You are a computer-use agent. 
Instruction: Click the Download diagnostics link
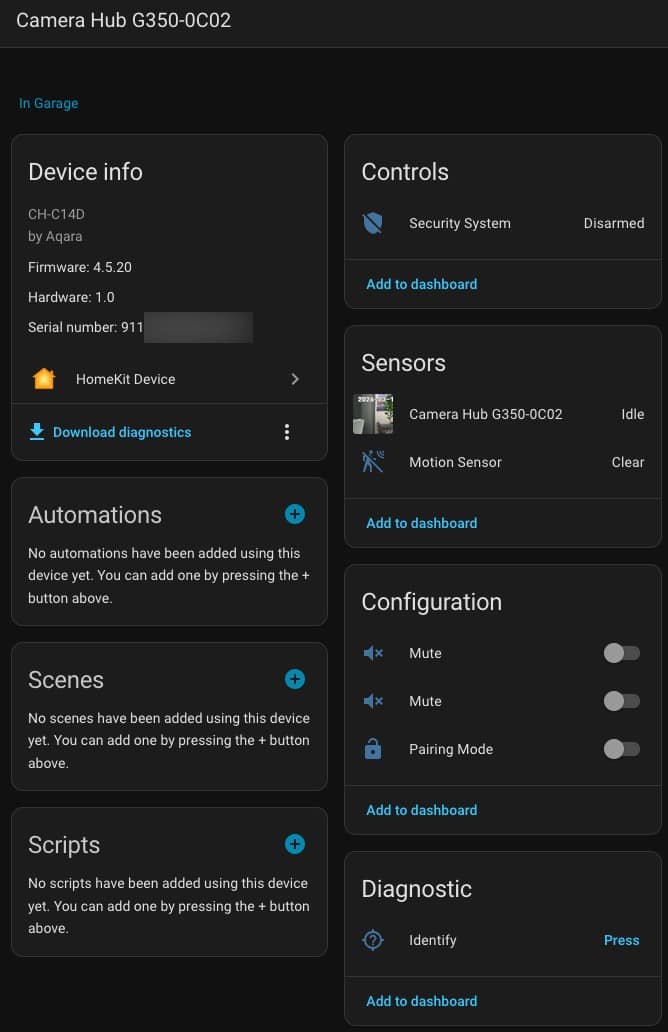(x=121, y=432)
